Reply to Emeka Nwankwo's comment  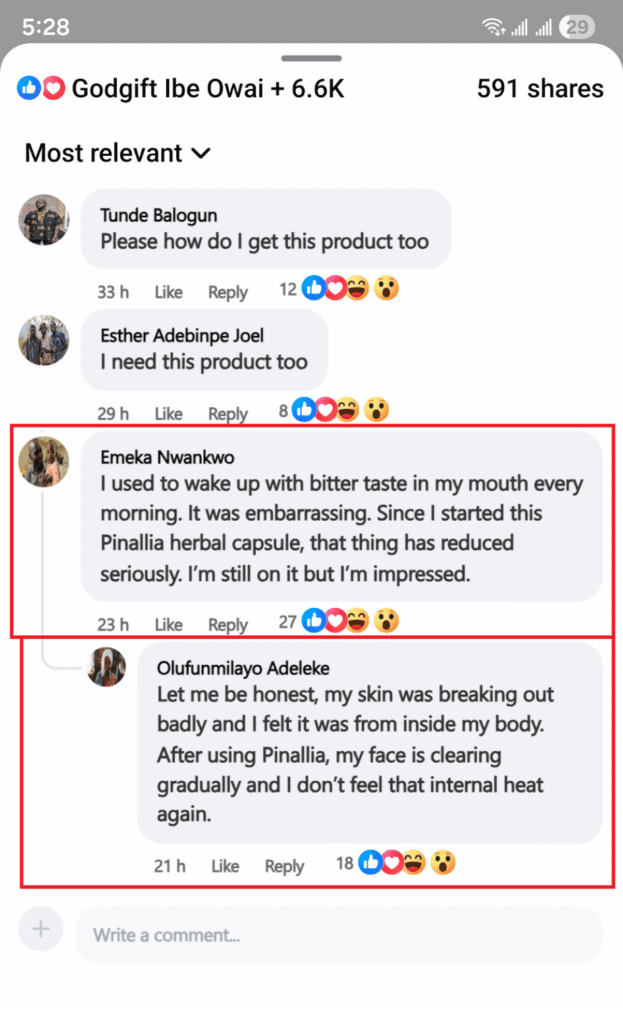228,624
